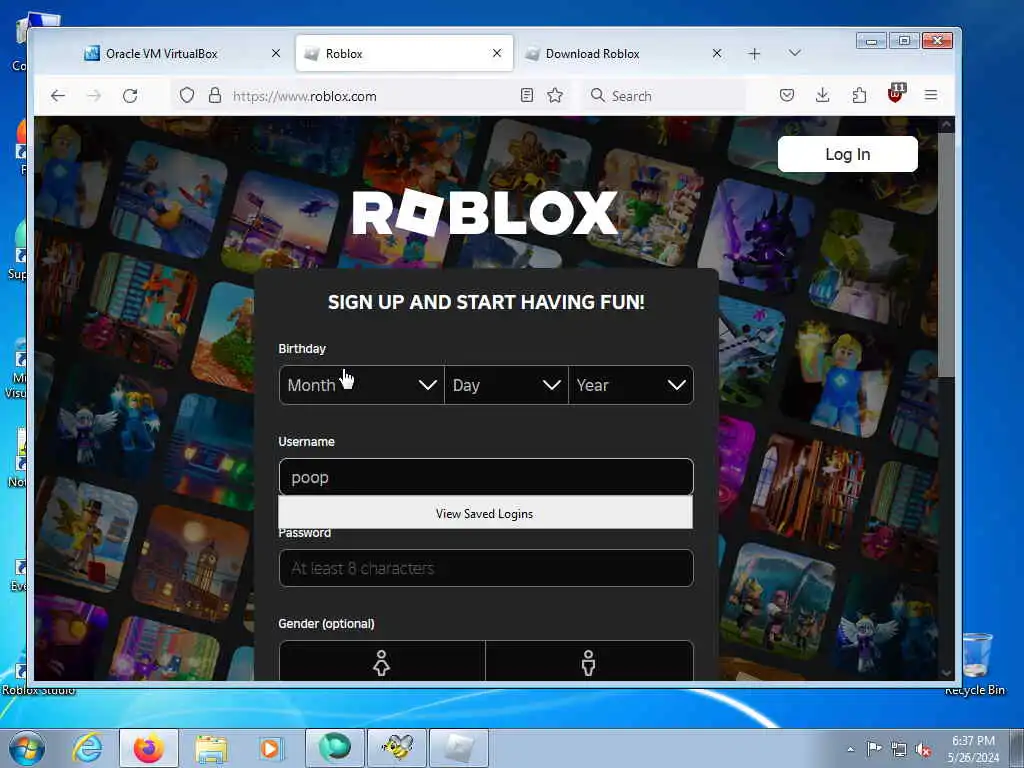Click the Log In button
This screenshot has width=1024, height=768.
[847, 154]
